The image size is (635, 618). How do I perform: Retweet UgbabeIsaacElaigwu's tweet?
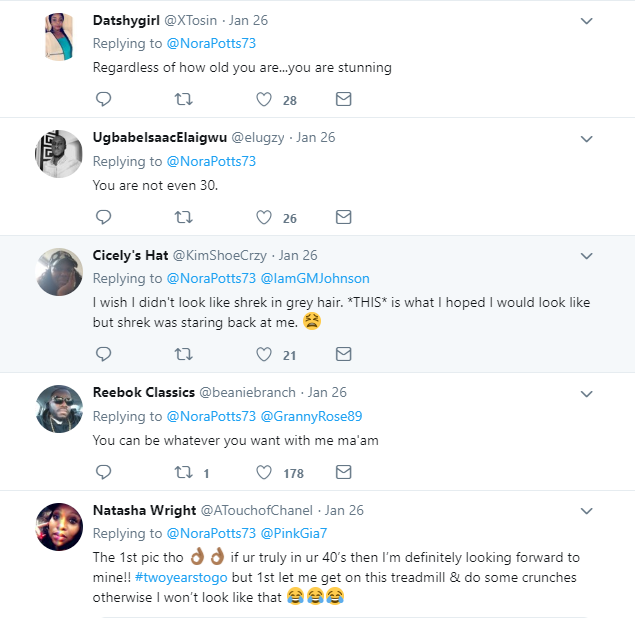point(183,217)
